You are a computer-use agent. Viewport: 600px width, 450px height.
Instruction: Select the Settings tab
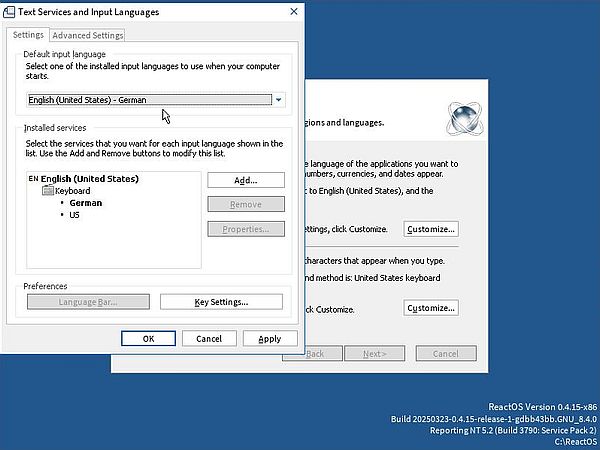(x=28, y=35)
